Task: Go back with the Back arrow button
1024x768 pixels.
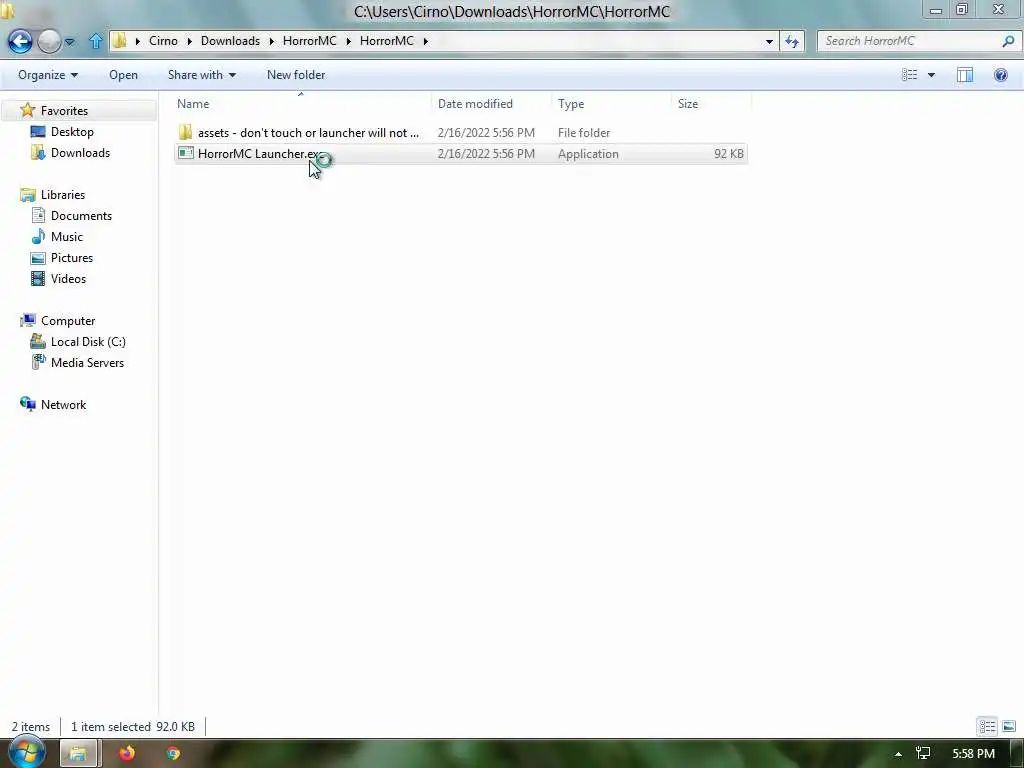Action: click(x=20, y=41)
